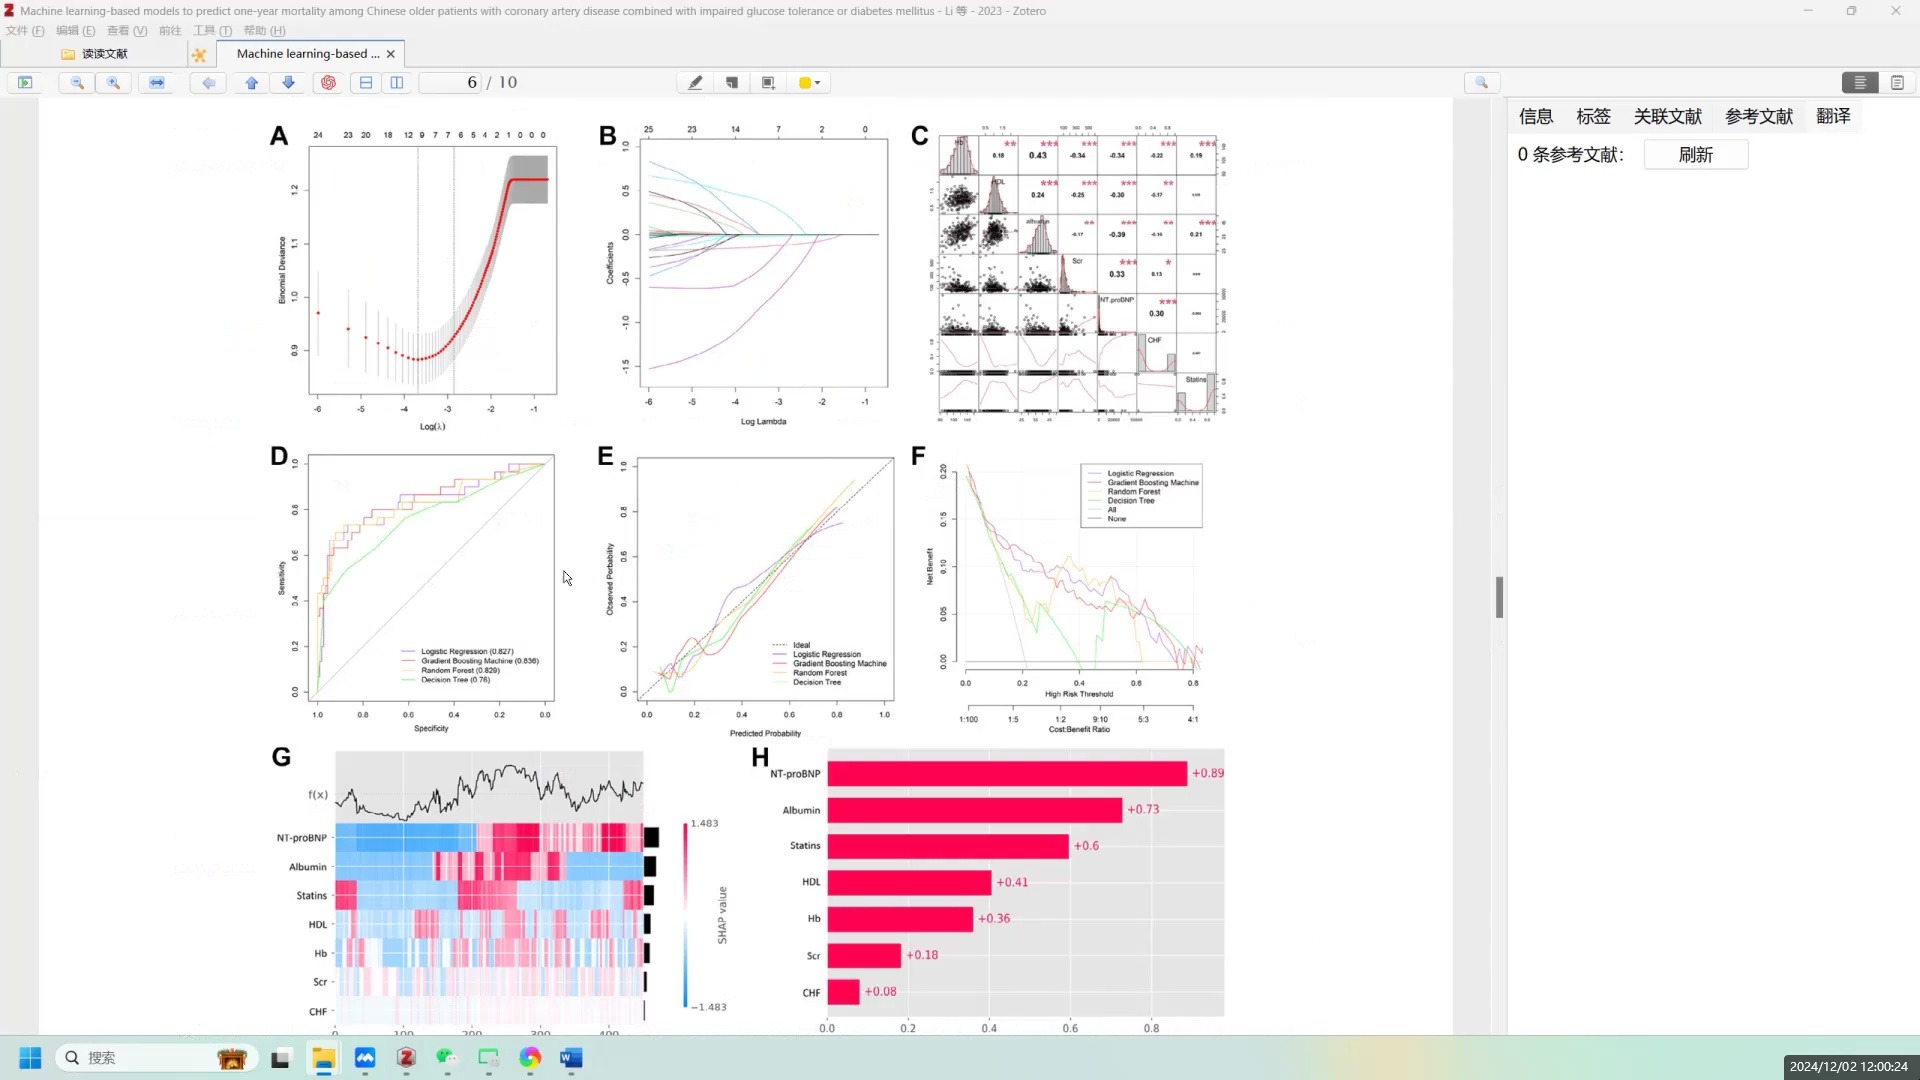Toggle horizontal split view
This screenshot has width=1920, height=1080.
point(366,83)
